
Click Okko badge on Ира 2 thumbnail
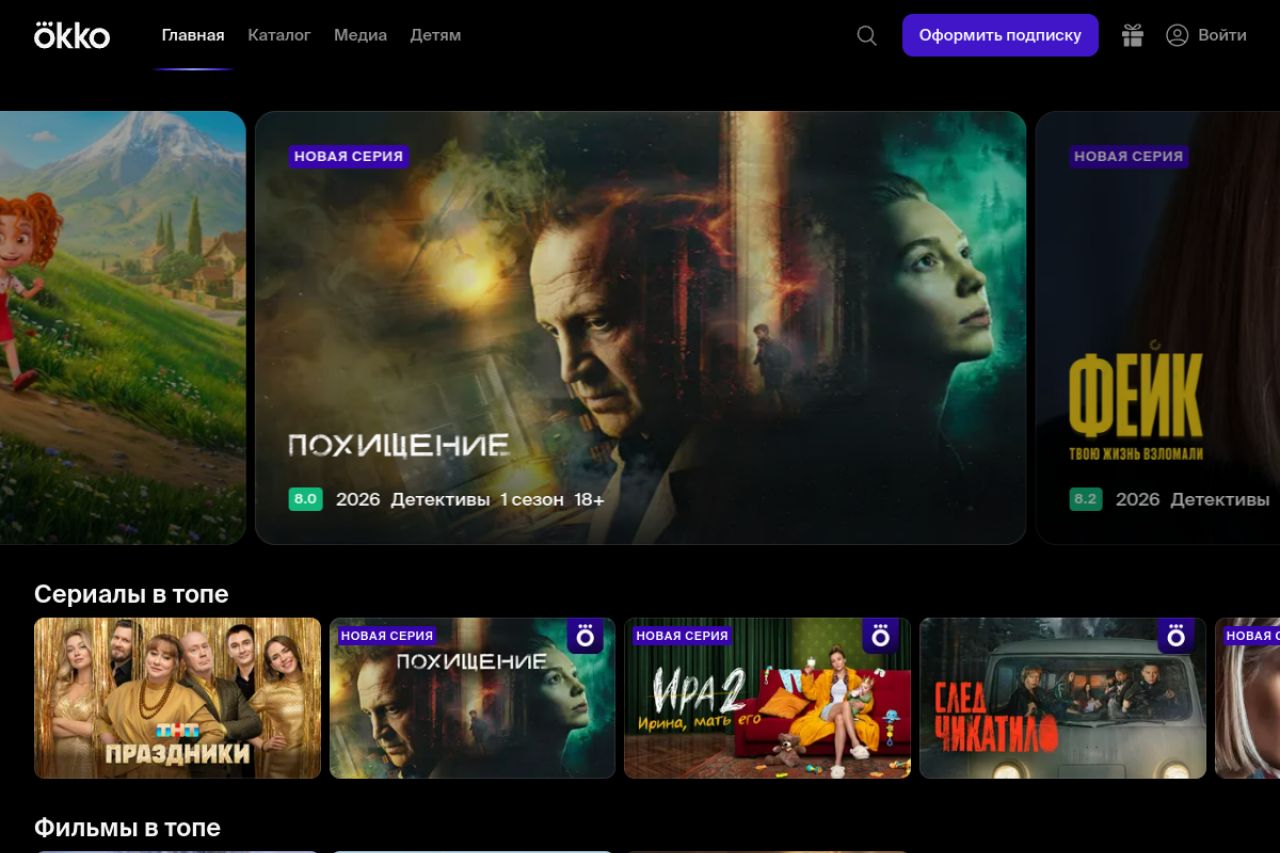click(x=880, y=636)
